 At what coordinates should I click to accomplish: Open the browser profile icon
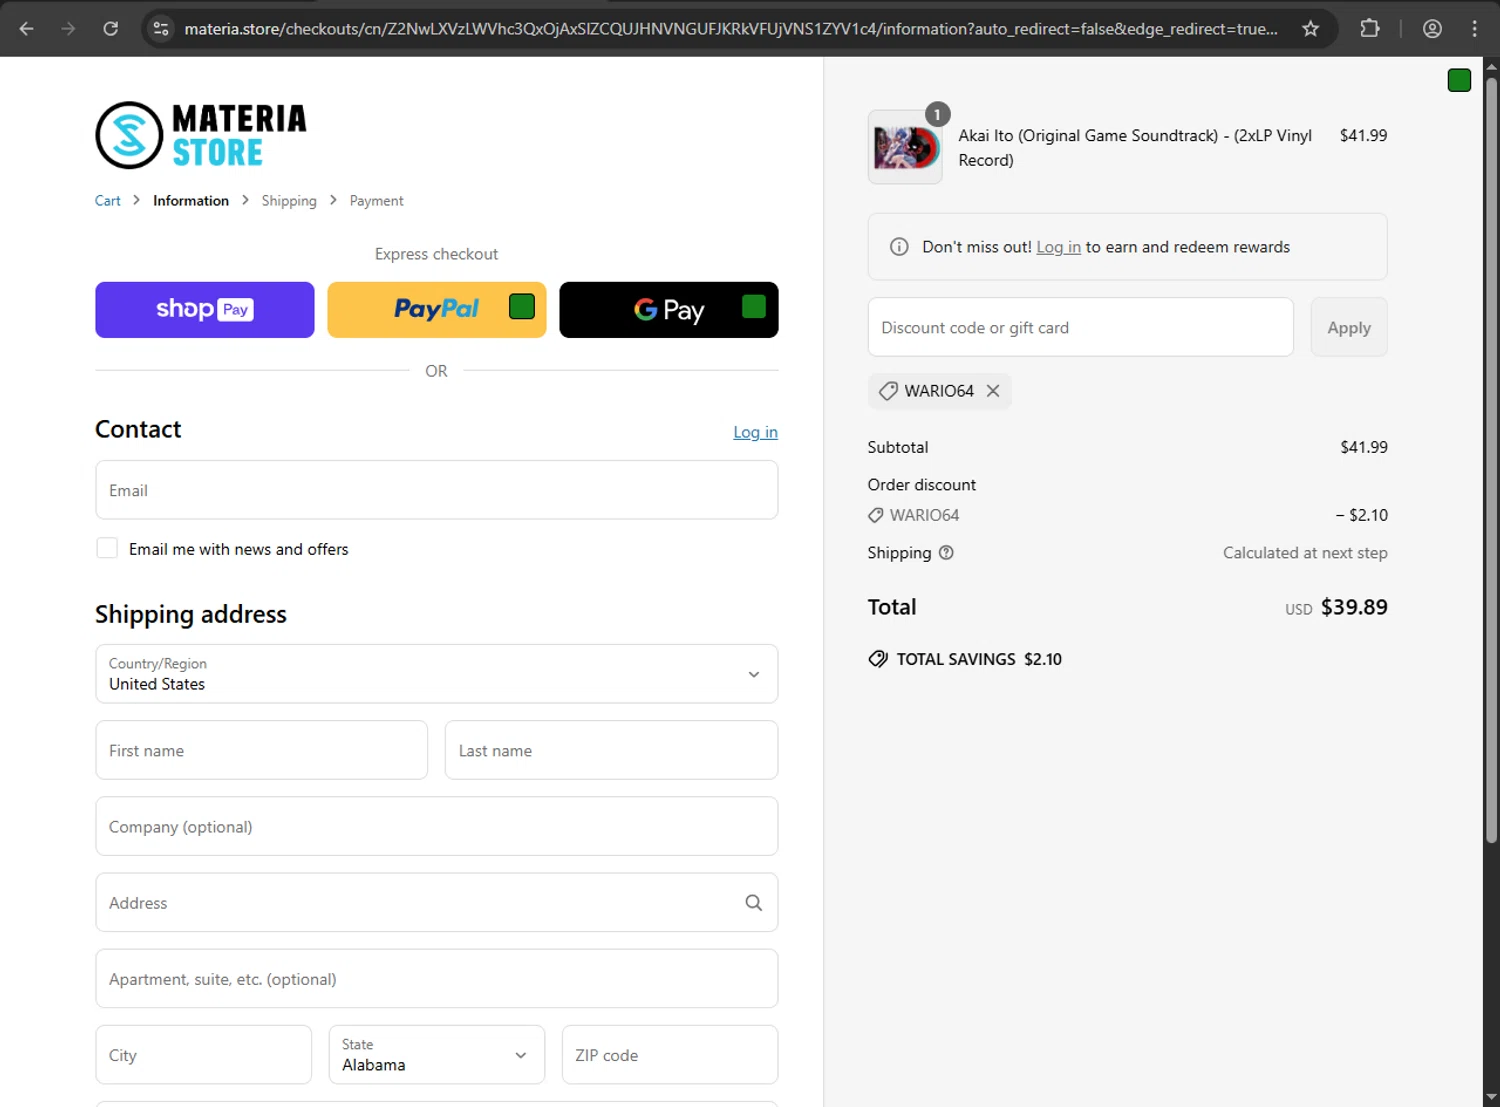[x=1432, y=28]
